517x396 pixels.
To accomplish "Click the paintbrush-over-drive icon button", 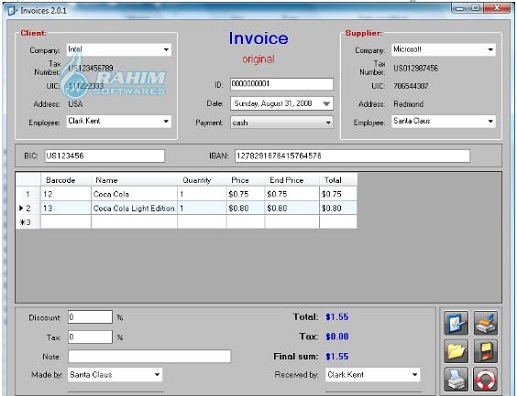I will [486, 323].
